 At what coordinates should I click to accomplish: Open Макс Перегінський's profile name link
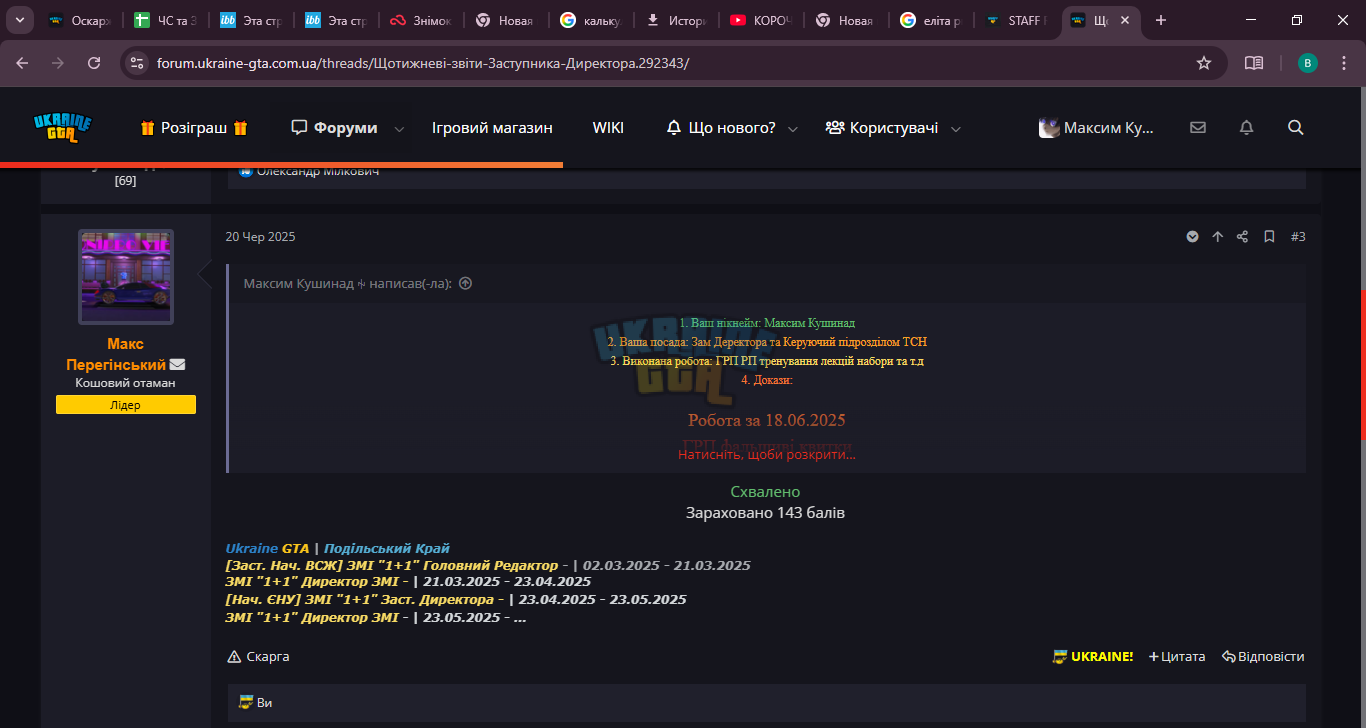tap(116, 354)
